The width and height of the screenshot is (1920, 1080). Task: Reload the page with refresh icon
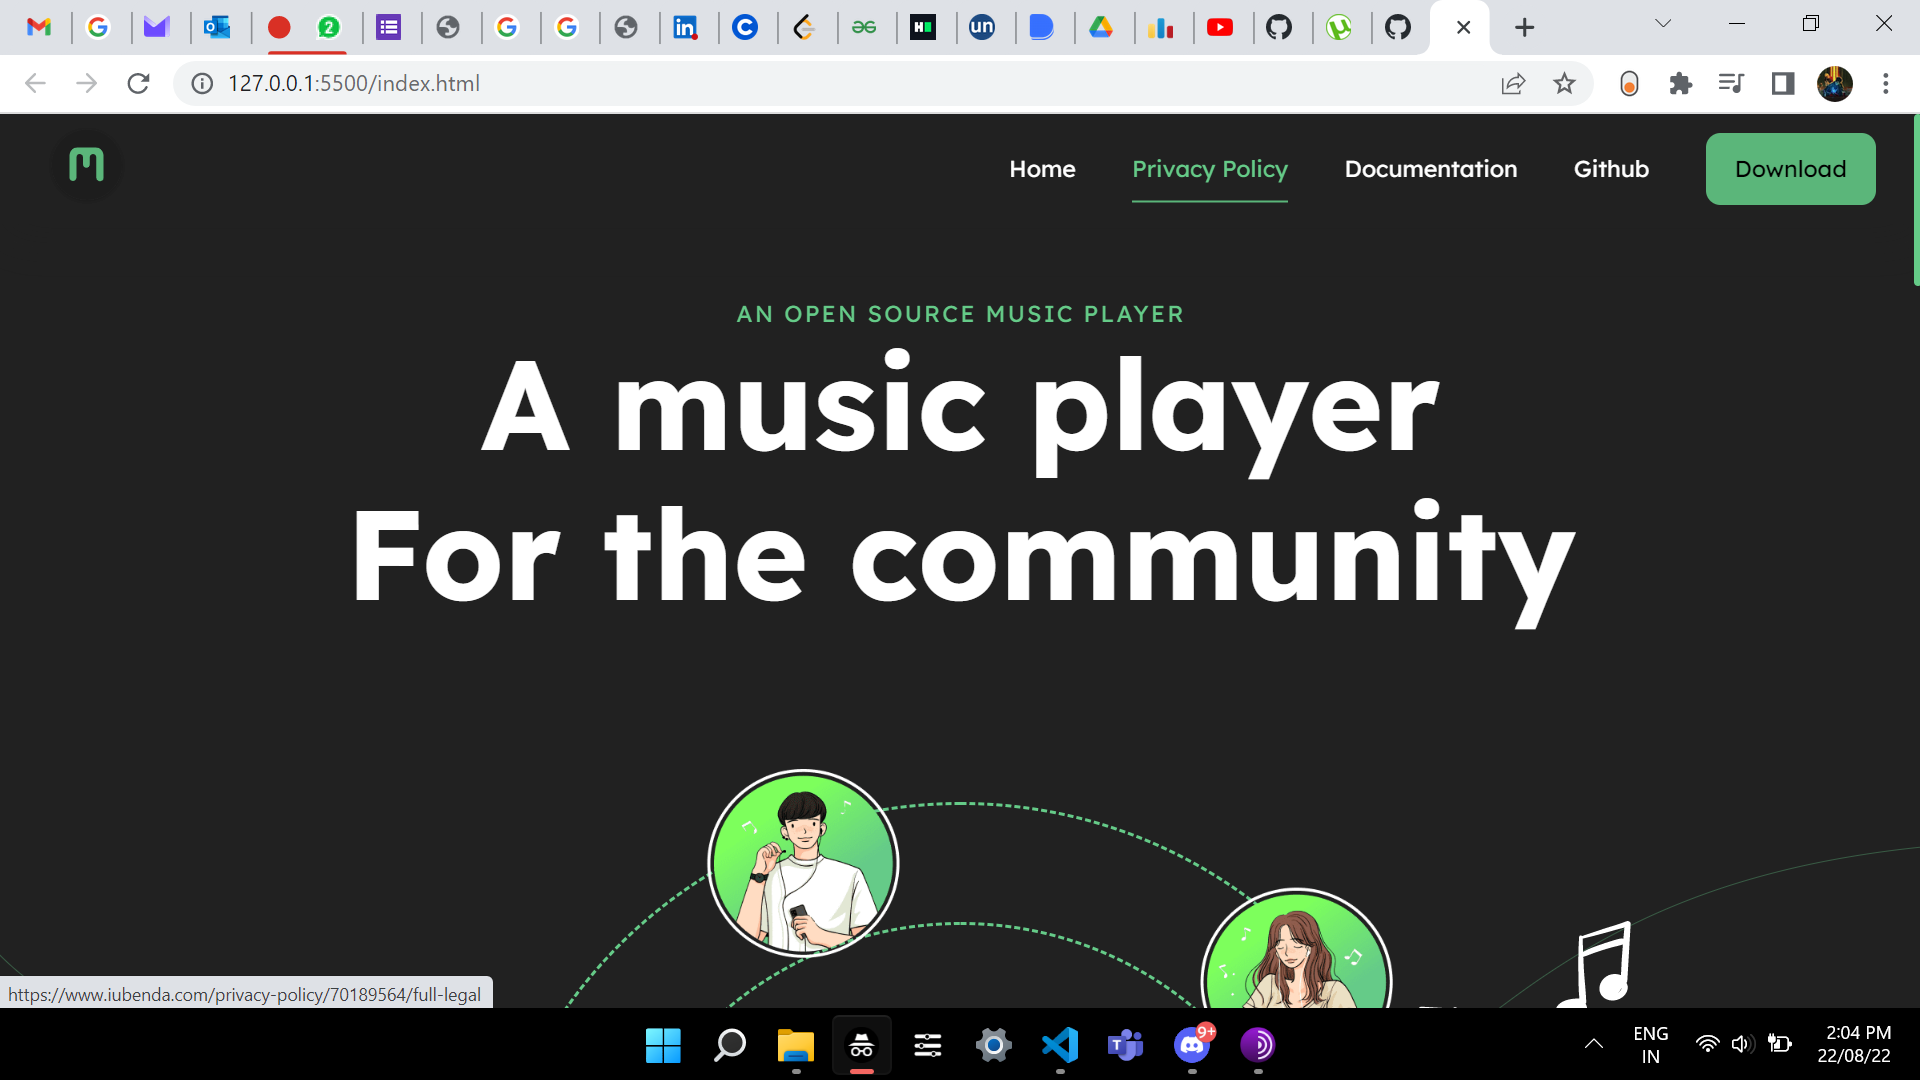pyautogui.click(x=138, y=84)
